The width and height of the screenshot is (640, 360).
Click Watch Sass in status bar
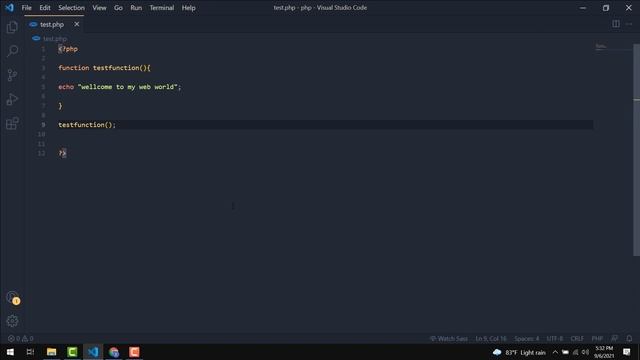click(449, 338)
